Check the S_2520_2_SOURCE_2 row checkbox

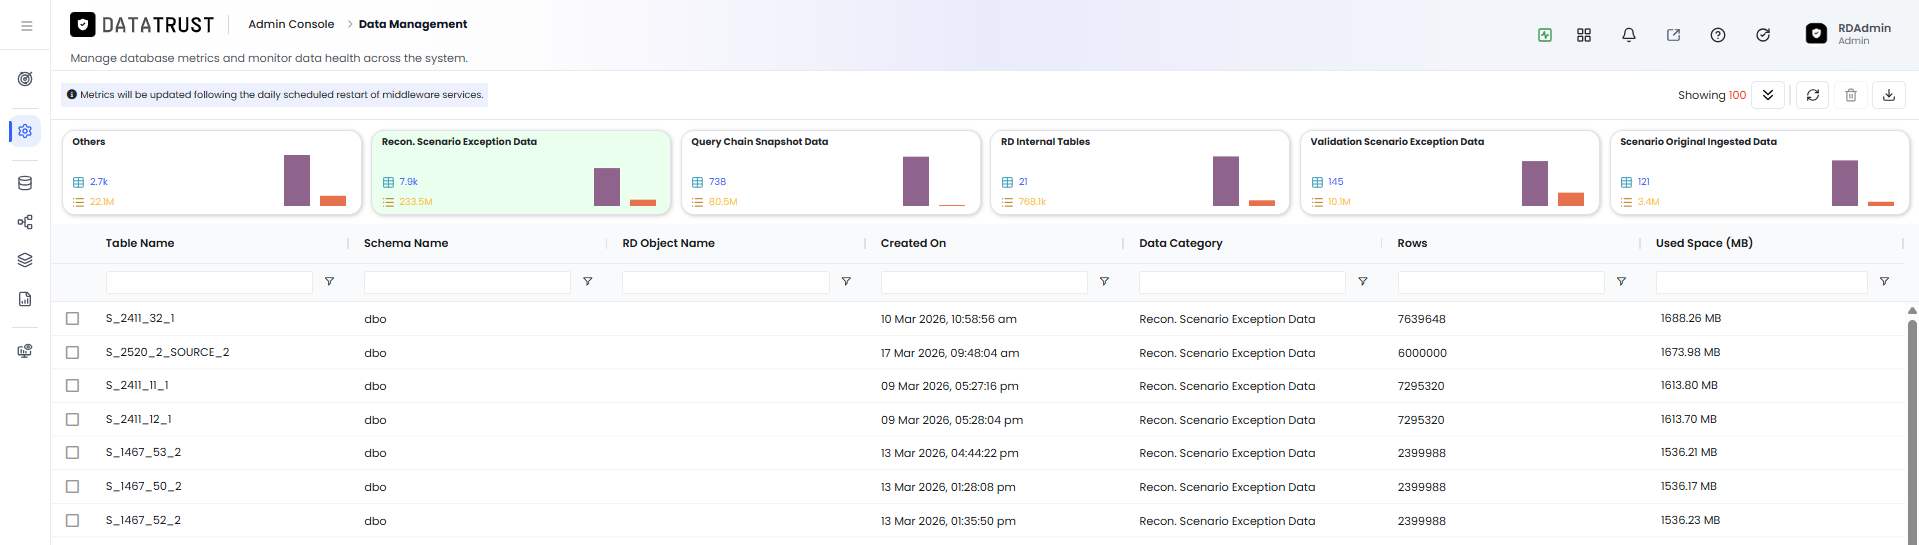72,352
